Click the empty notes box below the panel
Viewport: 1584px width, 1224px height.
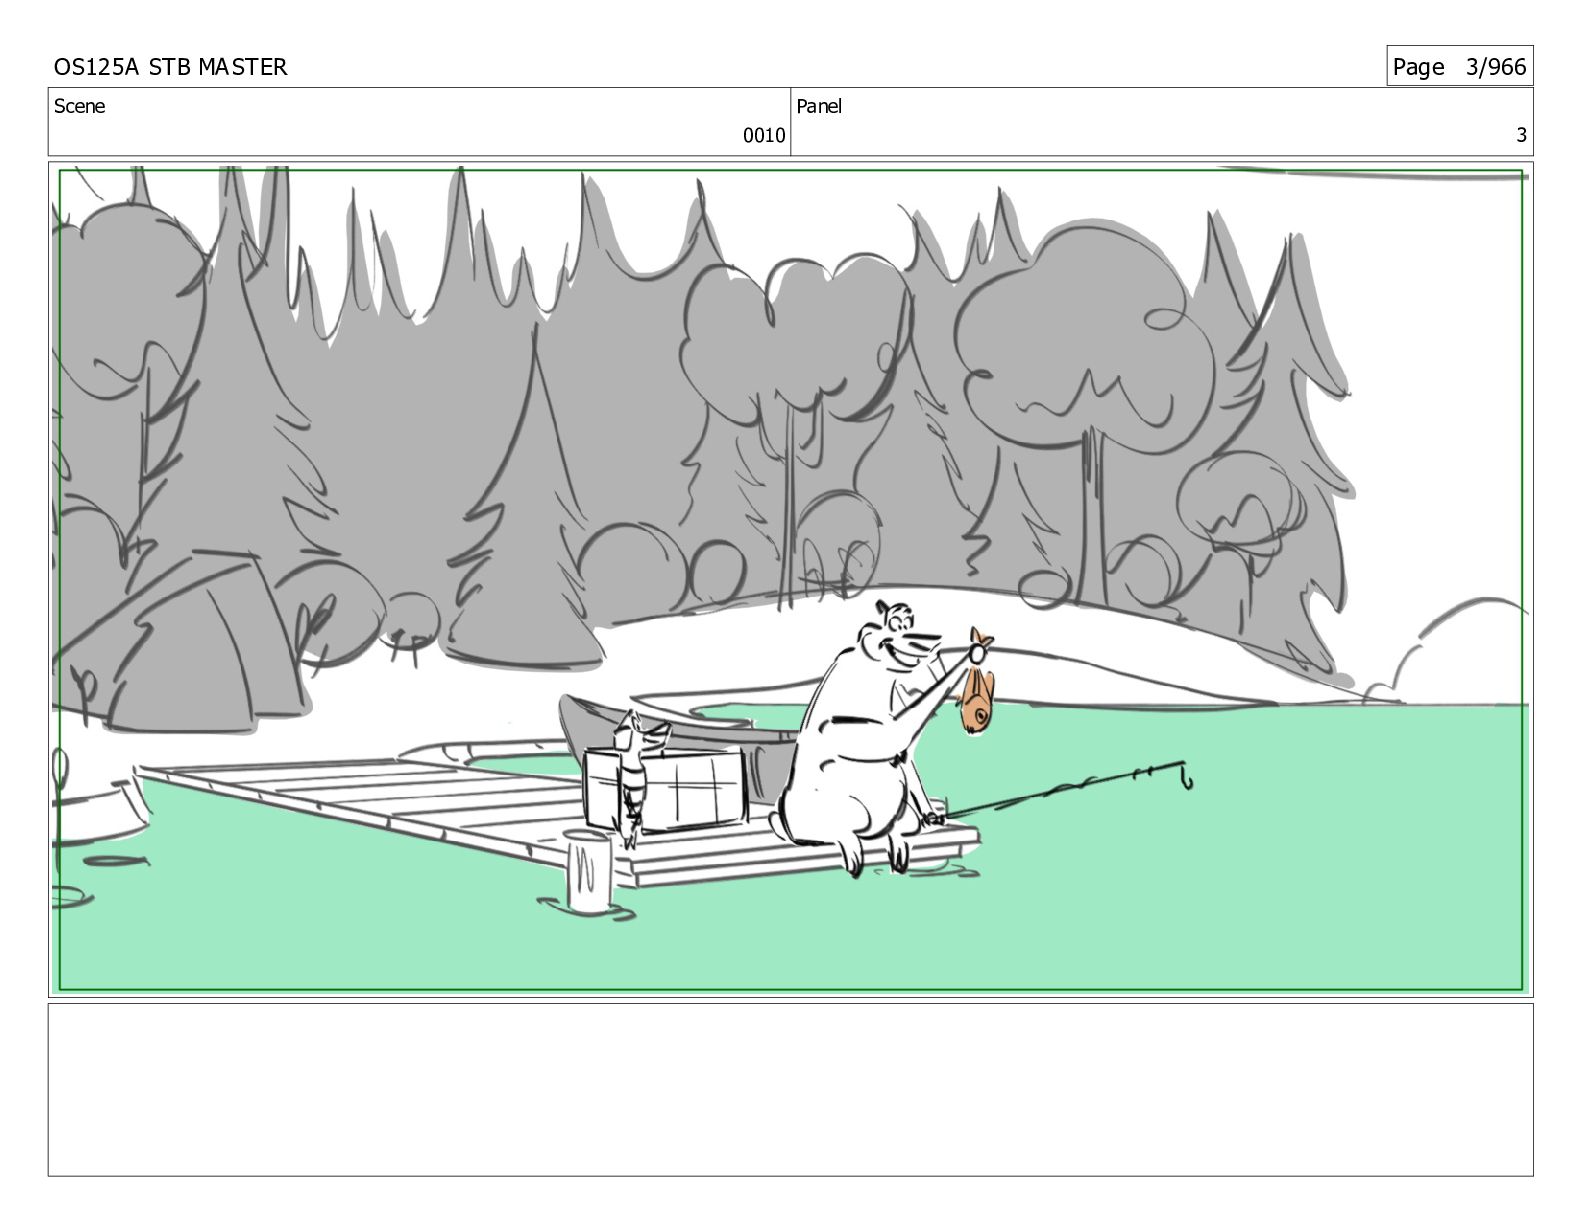tap(791, 1090)
